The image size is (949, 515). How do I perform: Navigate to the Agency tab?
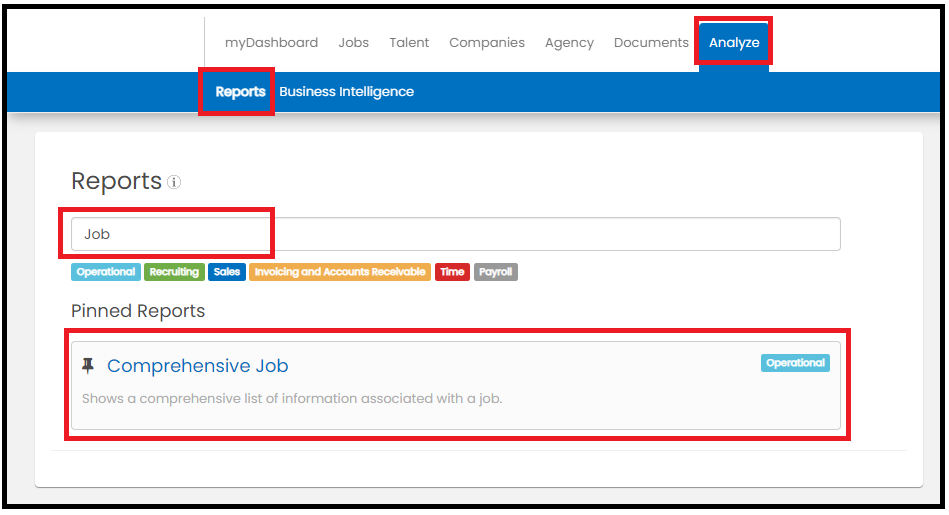(569, 43)
